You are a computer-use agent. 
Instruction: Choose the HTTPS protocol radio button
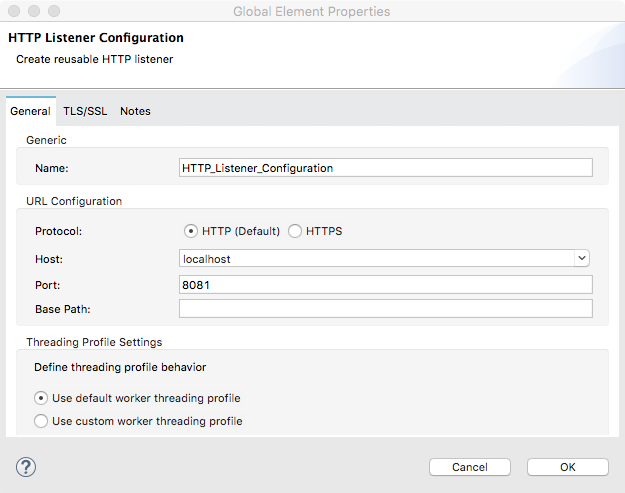(295, 231)
